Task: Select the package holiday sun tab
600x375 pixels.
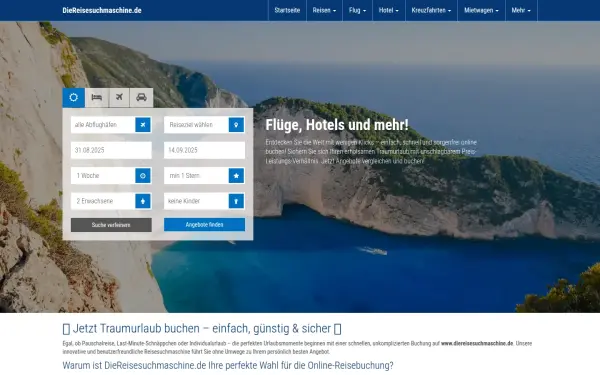Action: 73,98
